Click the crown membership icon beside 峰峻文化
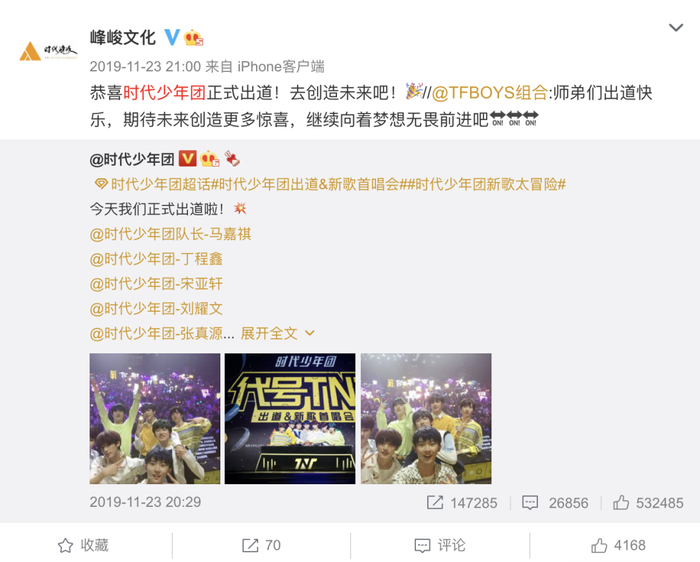This screenshot has width=700, height=562. (193, 37)
